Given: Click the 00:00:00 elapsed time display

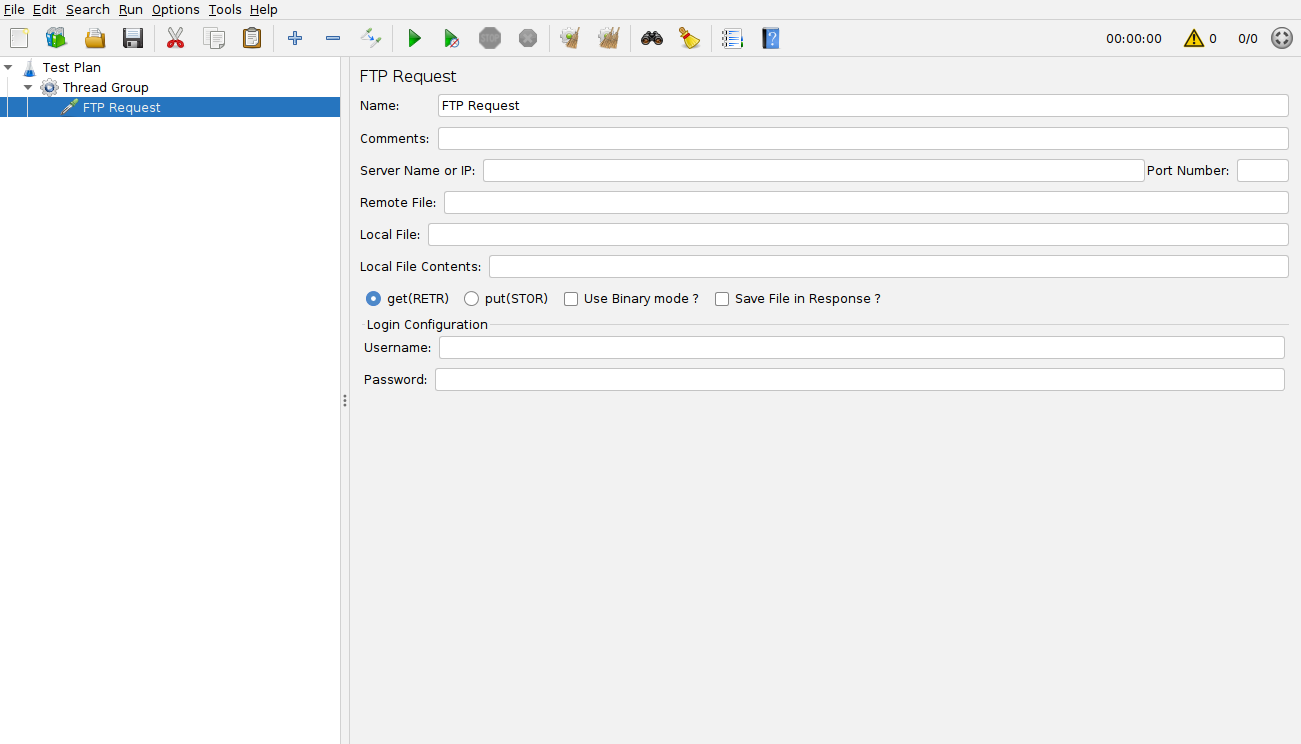Looking at the screenshot, I should click(x=1134, y=38).
